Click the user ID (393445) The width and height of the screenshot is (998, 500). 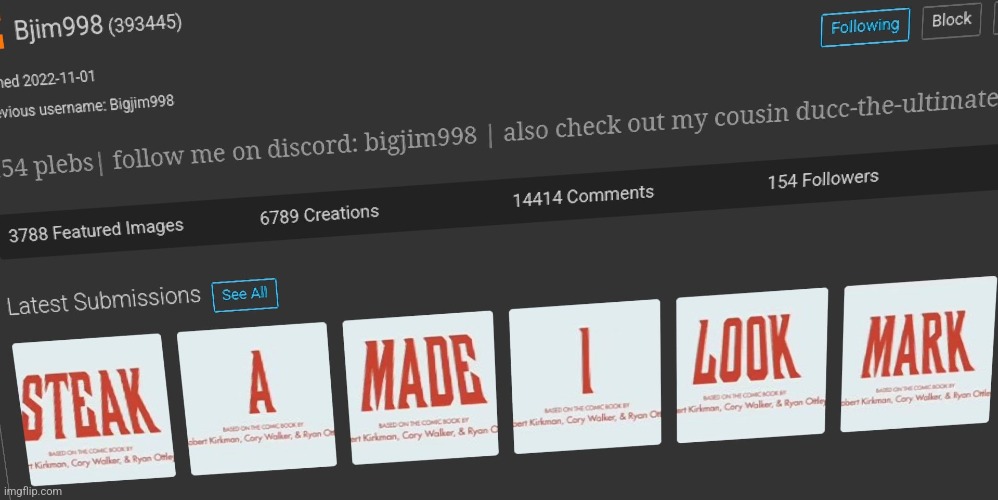(x=145, y=24)
